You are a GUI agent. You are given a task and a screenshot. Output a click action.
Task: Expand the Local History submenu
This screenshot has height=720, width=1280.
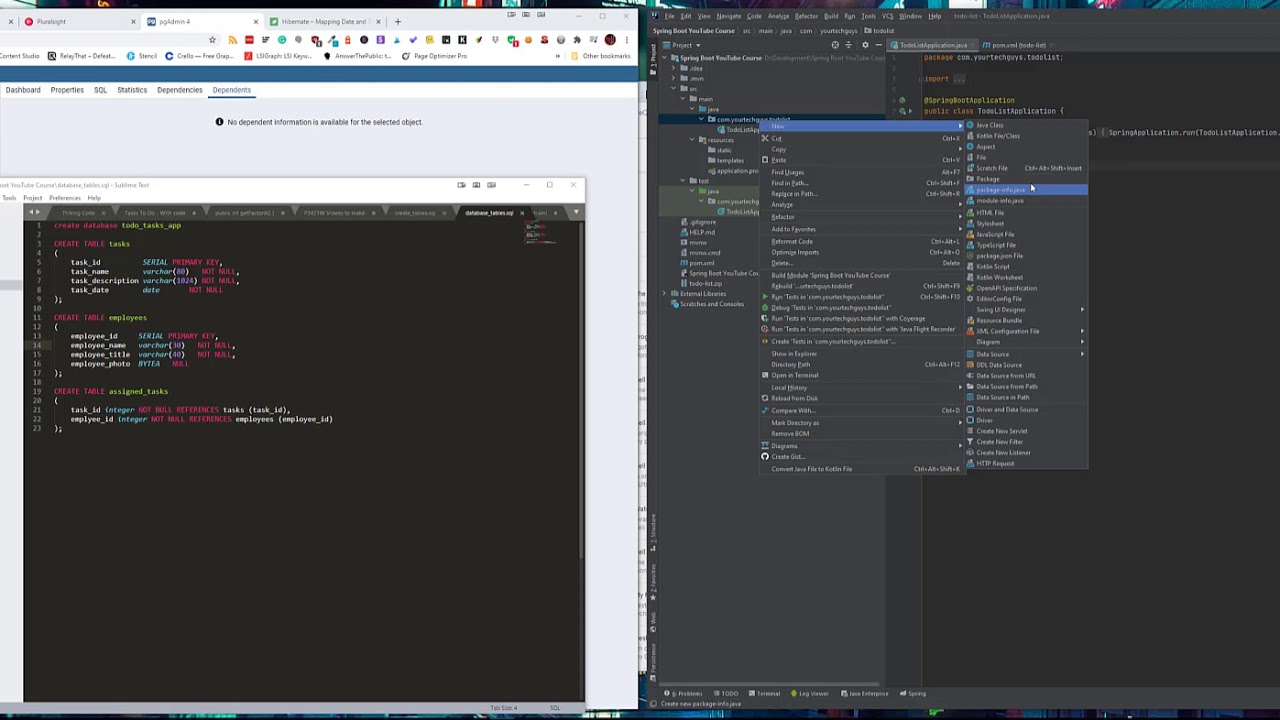(863, 387)
